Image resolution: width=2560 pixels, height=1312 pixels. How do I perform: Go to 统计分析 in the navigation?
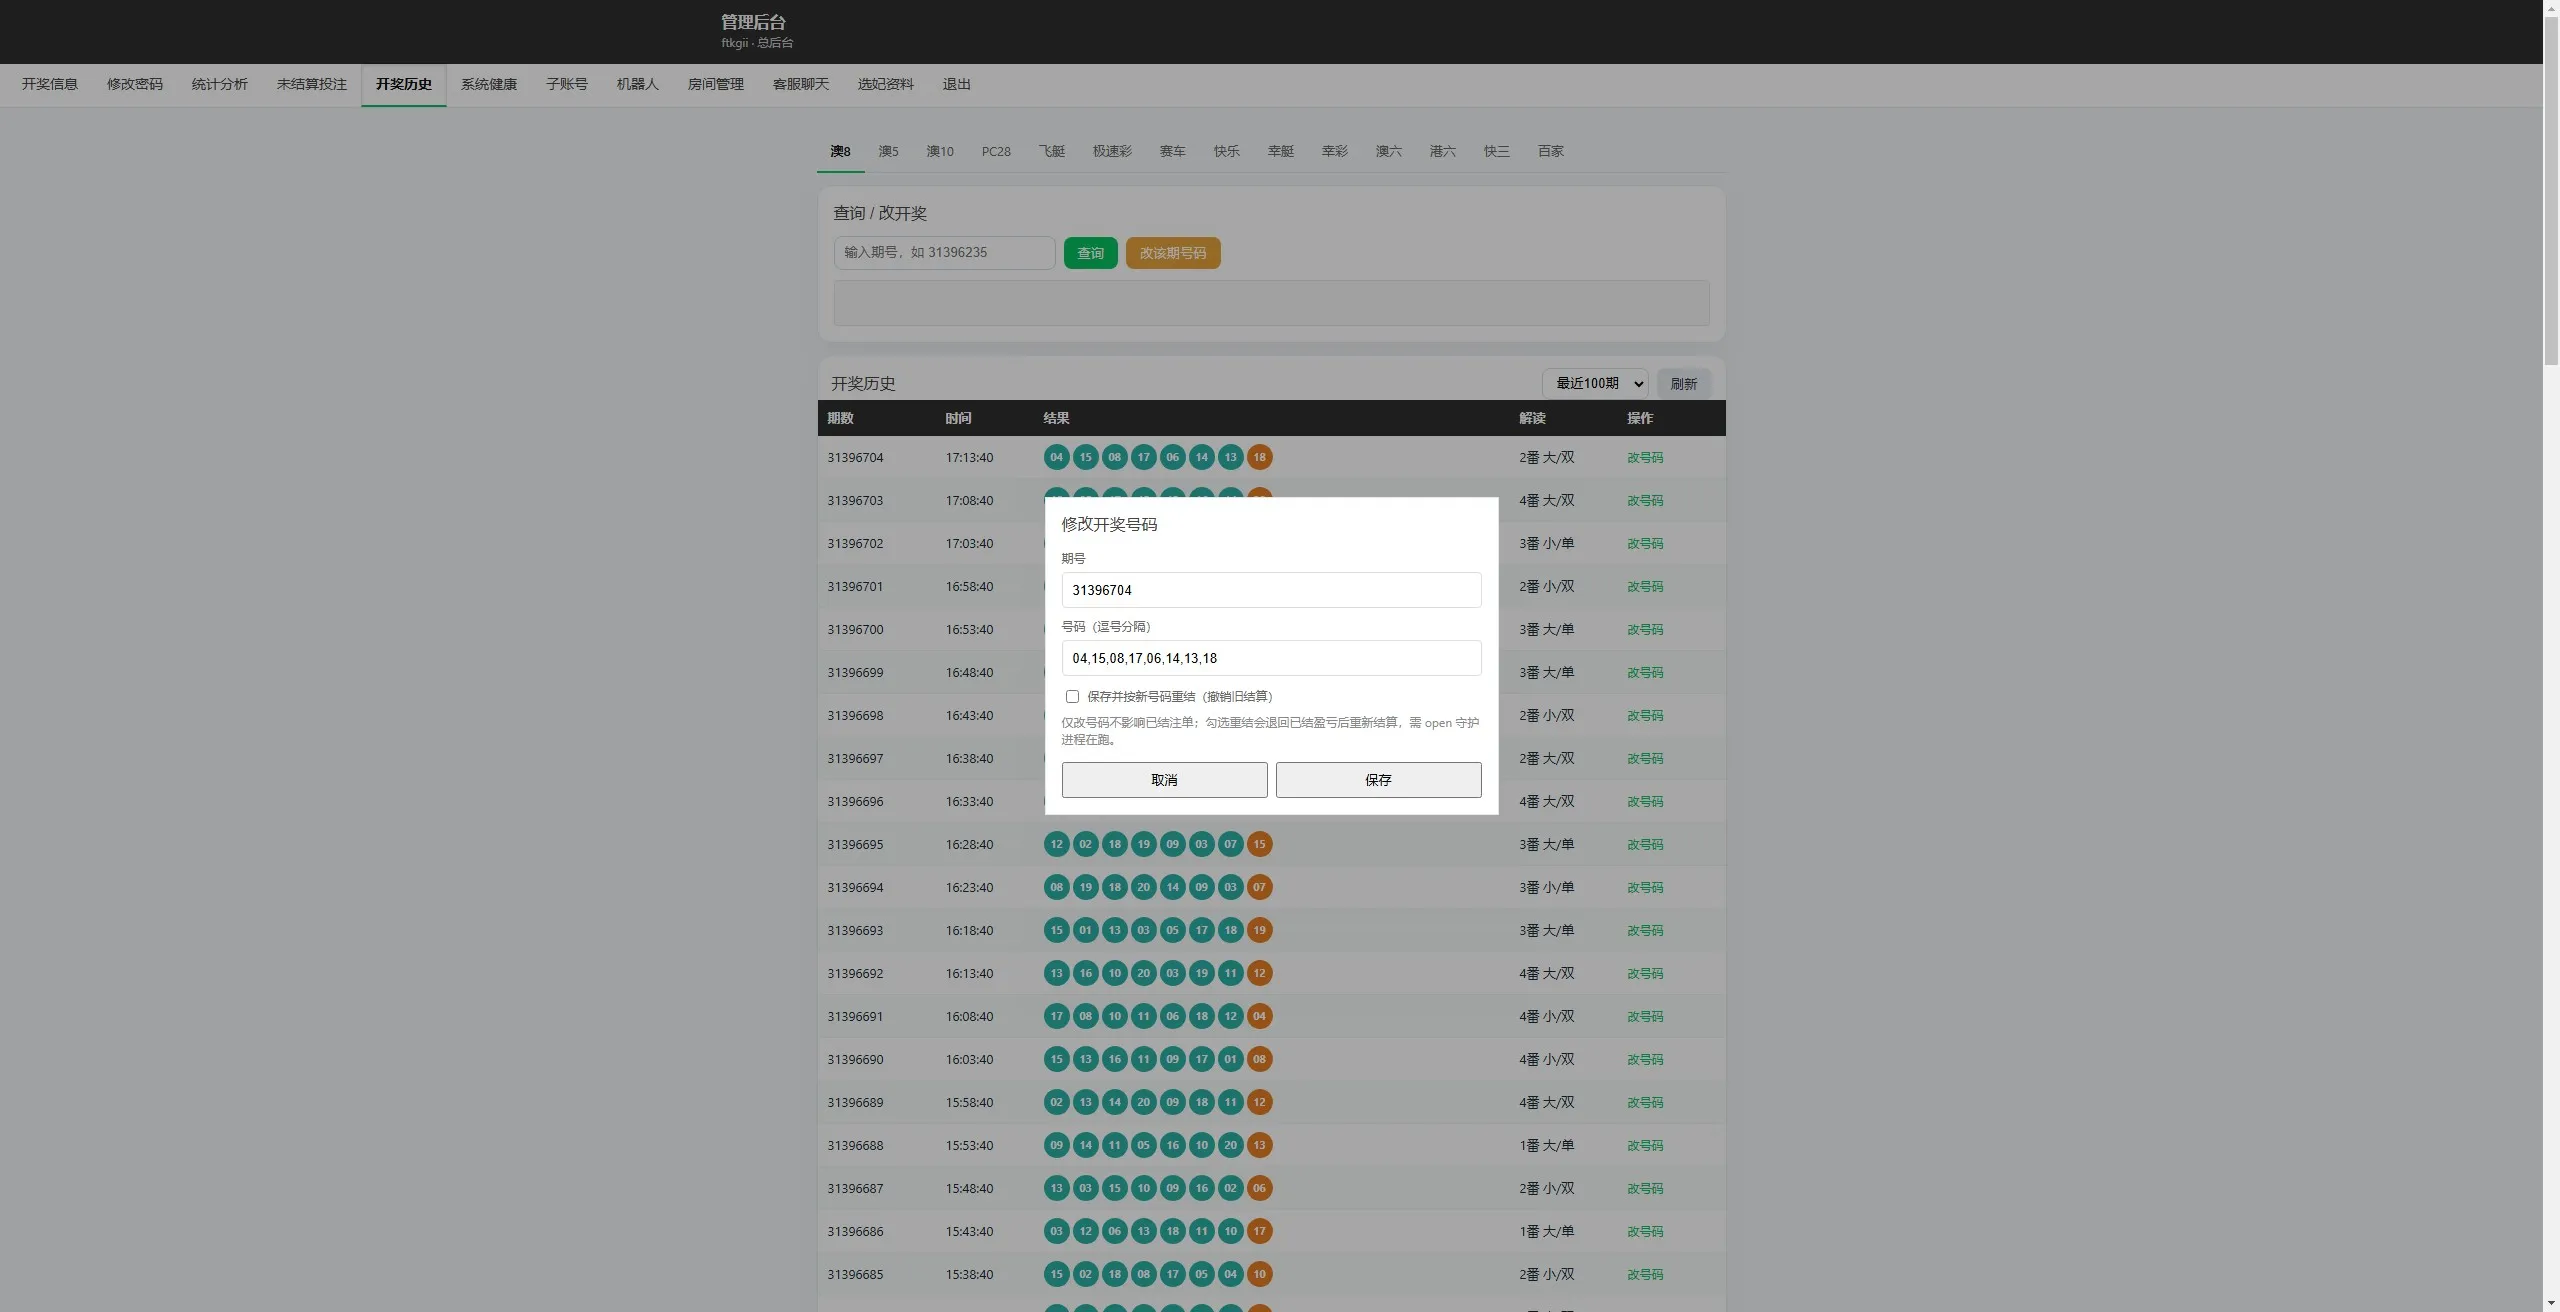pyautogui.click(x=220, y=84)
